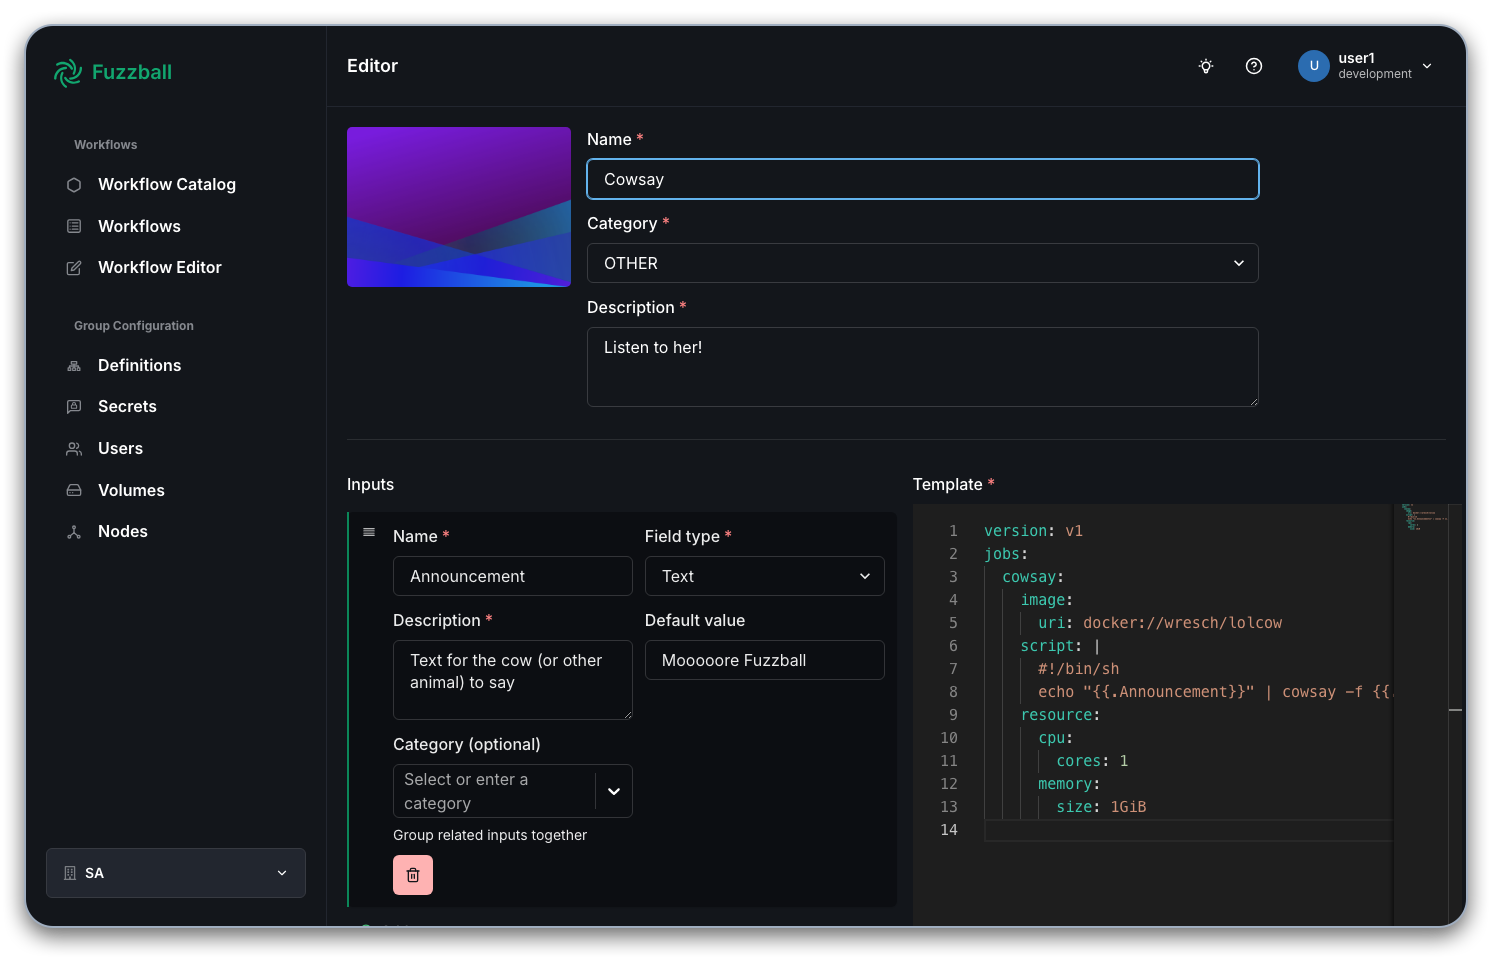Click the Nodes network icon
1492x960 pixels.
click(x=74, y=532)
